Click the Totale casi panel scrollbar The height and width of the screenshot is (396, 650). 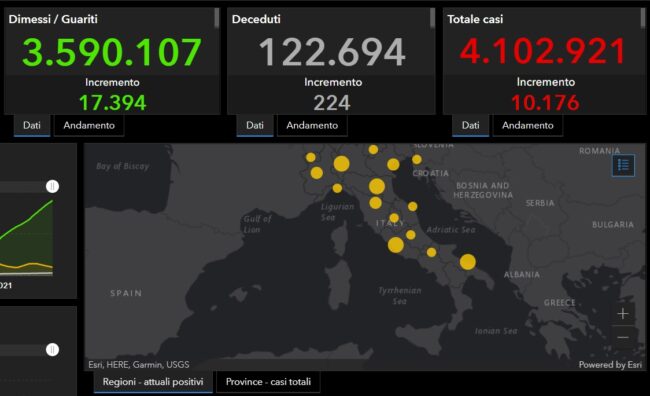tap(643, 18)
